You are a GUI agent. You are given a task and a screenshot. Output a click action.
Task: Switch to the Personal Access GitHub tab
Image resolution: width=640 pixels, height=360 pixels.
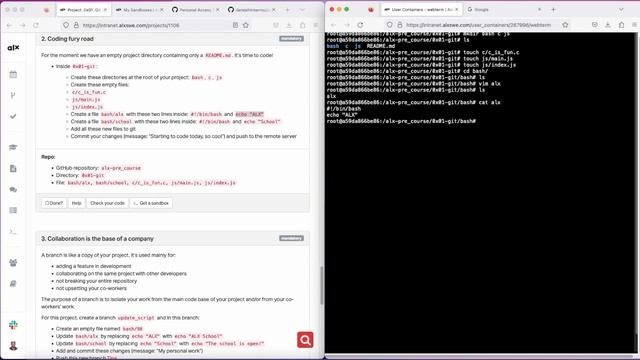click(x=195, y=9)
